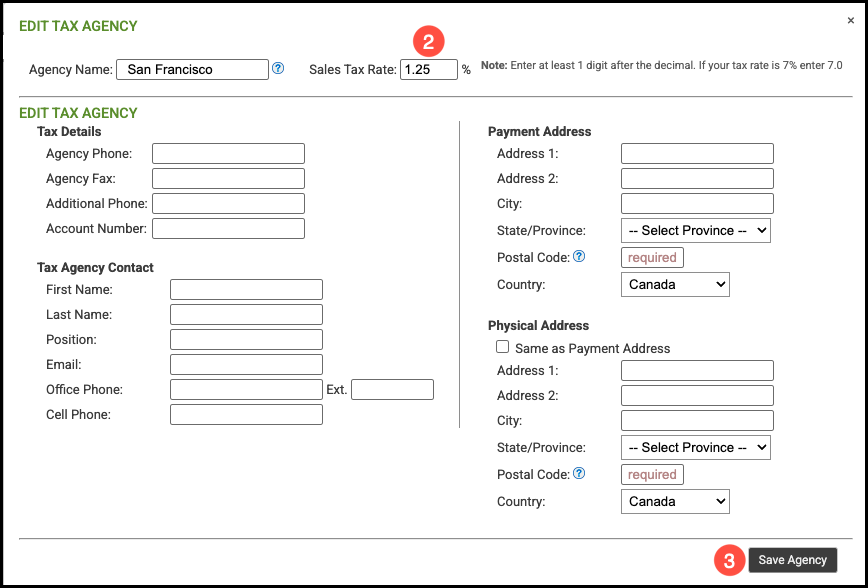Click the Physical Address heading
The width and height of the screenshot is (868, 588).
click(539, 325)
